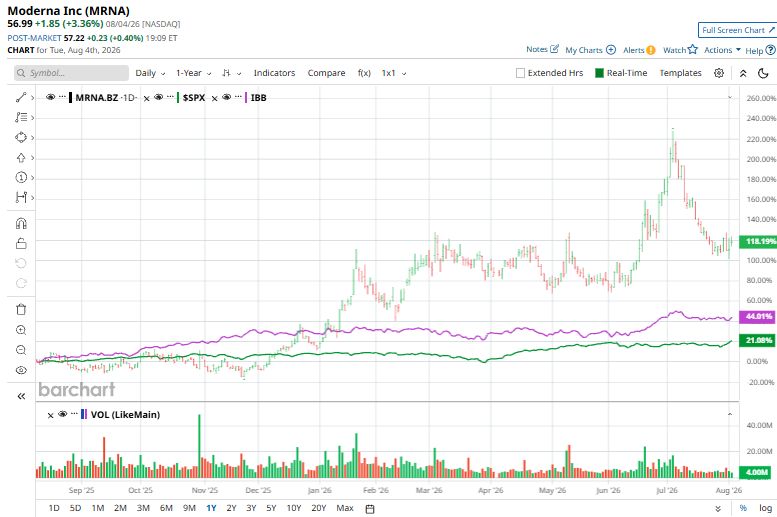
Task: Remove the VOL (LikeMain) indicator
Action: pos(51,415)
